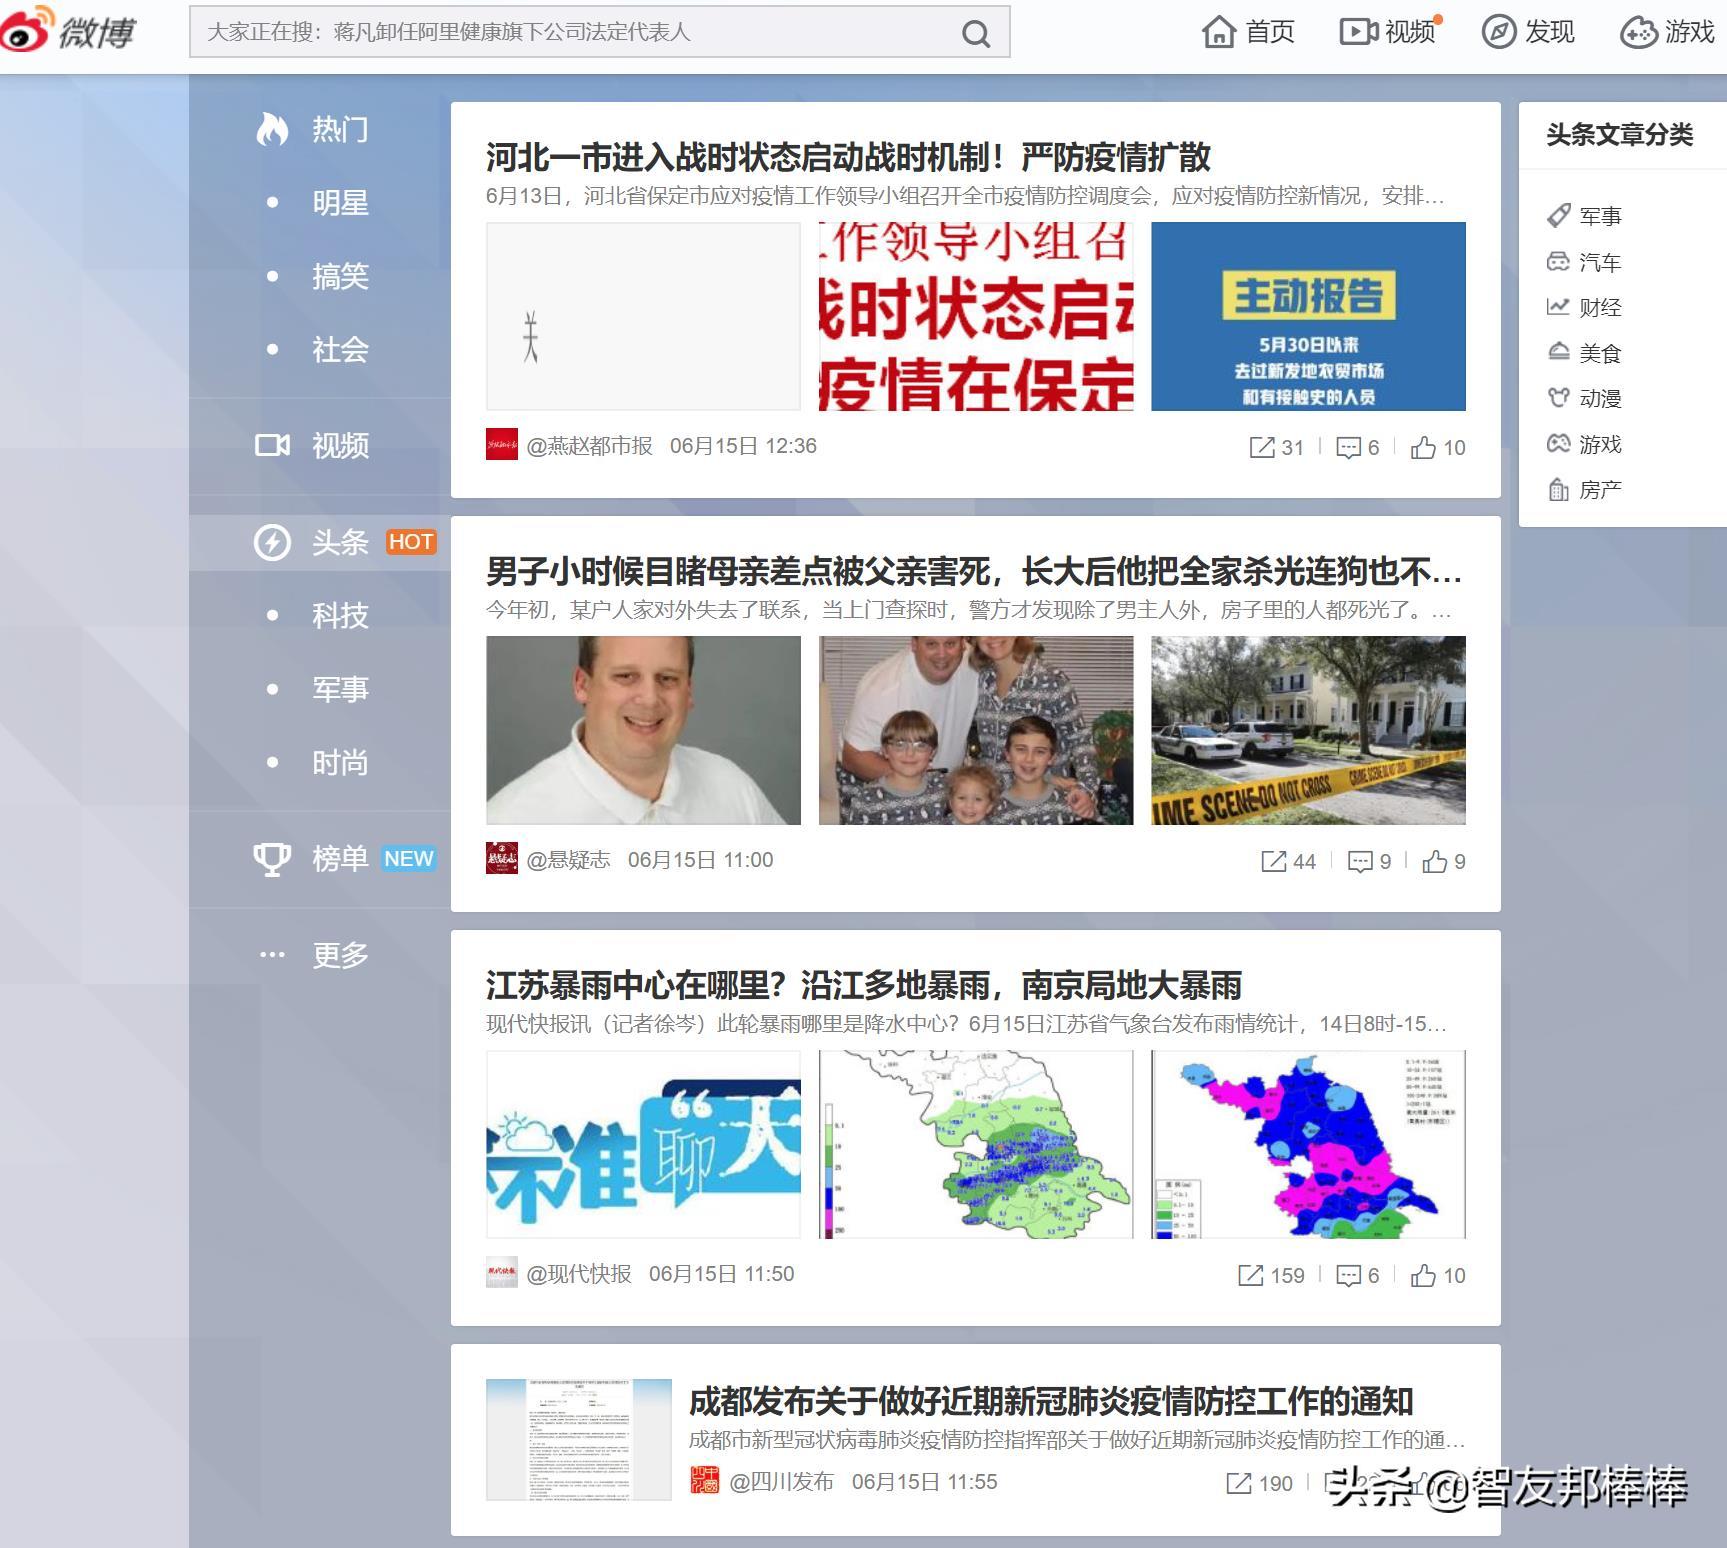Open 发现 in the top navigation
Image resolution: width=1727 pixels, height=1548 pixels.
pos(1528,32)
